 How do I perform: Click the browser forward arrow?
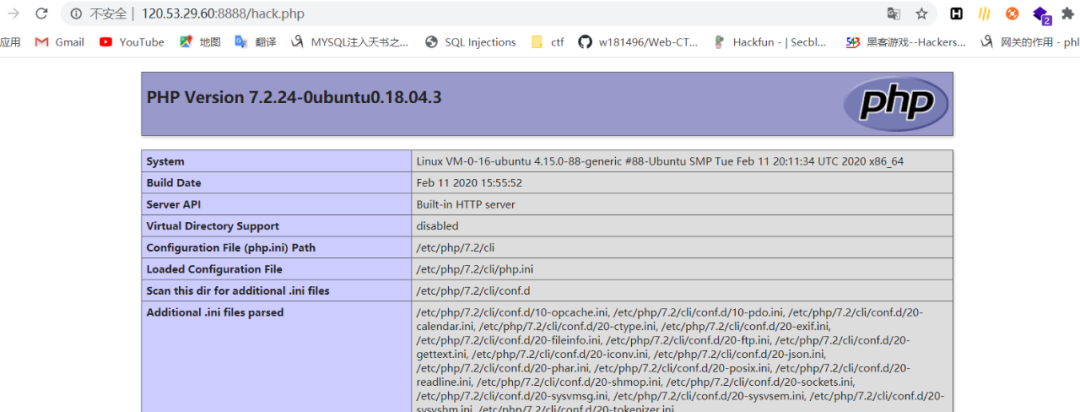click(12, 13)
